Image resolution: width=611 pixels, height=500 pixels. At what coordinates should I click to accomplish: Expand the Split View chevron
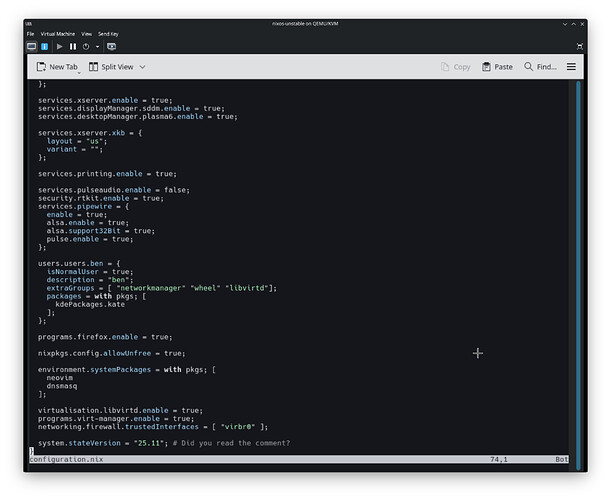point(142,67)
